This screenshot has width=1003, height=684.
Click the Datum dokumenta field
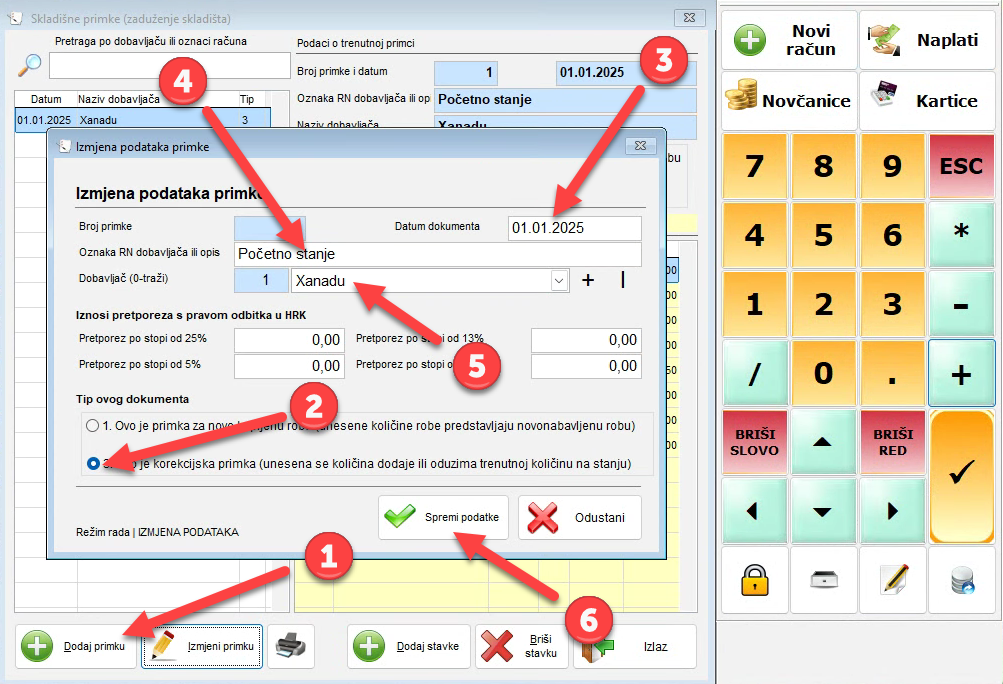[x=574, y=228]
